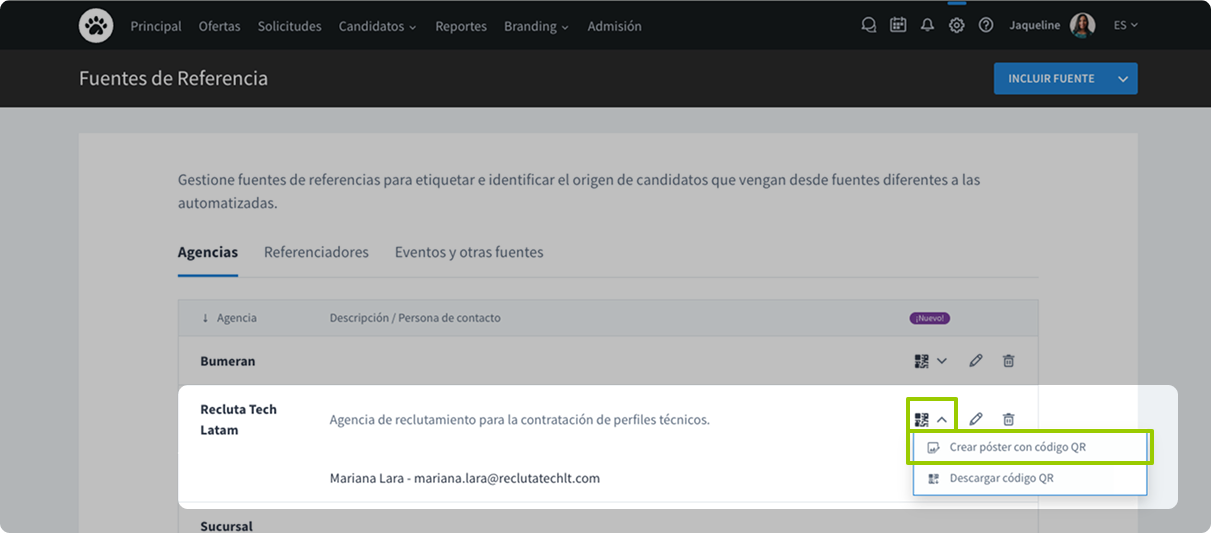Open the help question mark icon
Screen dimensions: 1211x533
tap(986, 25)
